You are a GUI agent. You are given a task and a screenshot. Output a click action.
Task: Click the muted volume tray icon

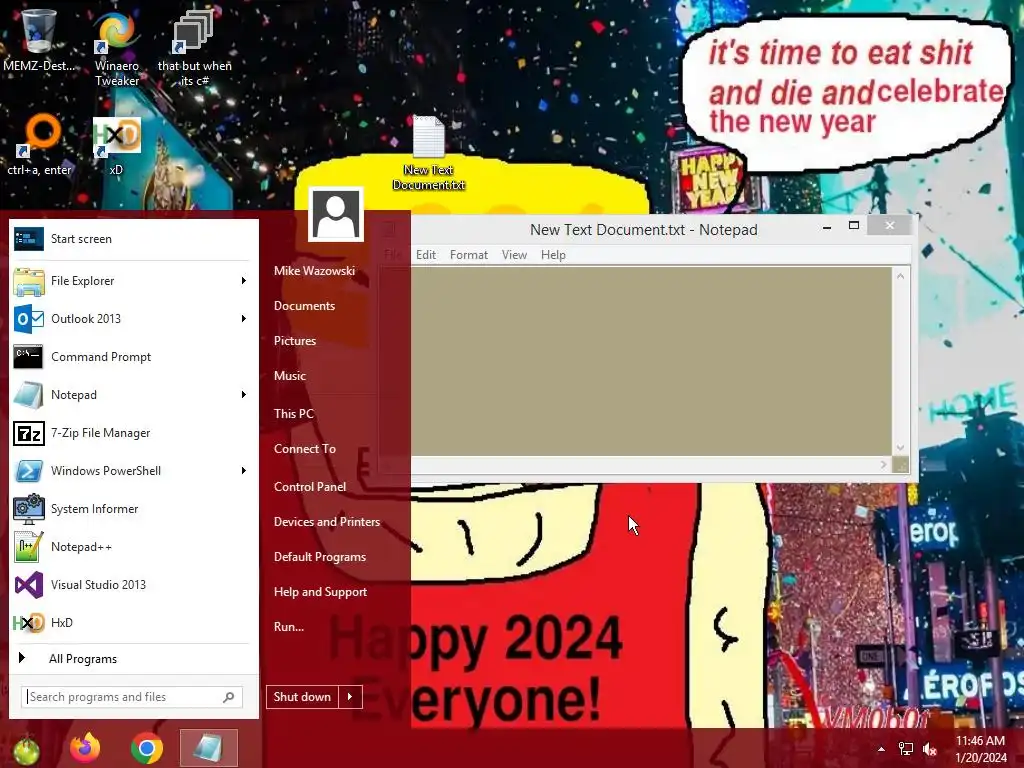pos(930,749)
